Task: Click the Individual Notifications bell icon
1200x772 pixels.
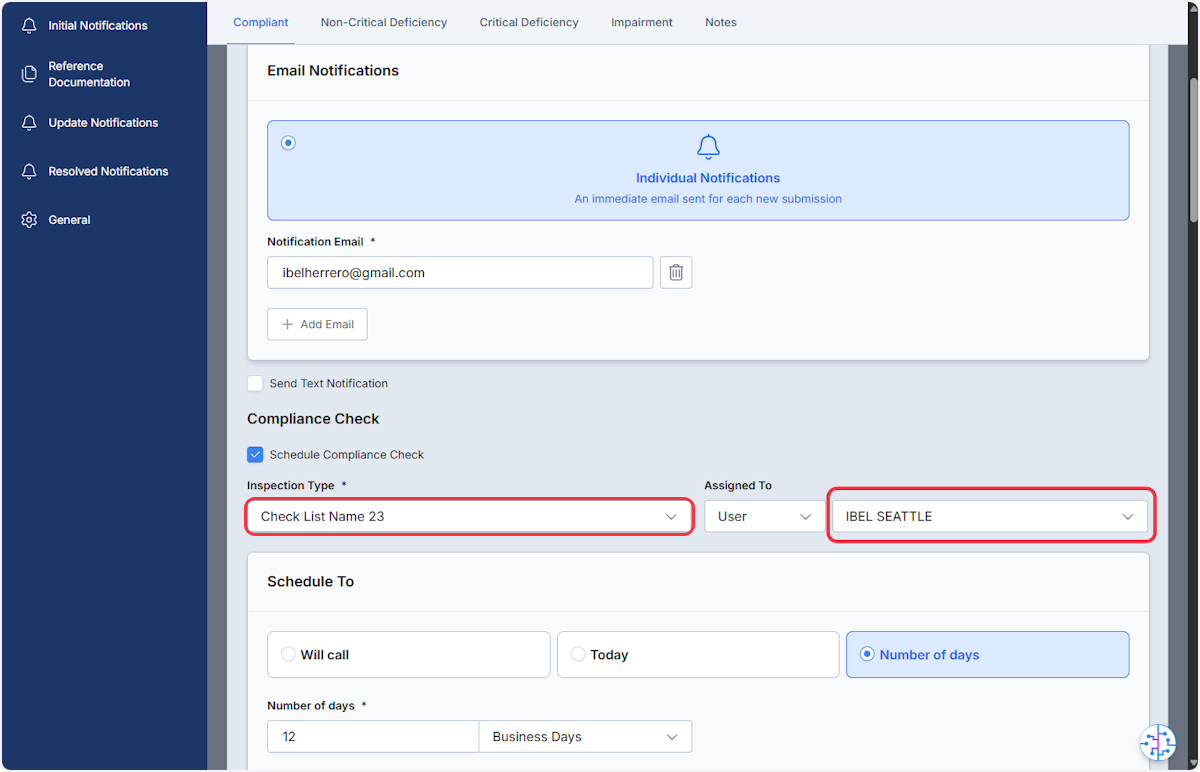Action: click(708, 147)
